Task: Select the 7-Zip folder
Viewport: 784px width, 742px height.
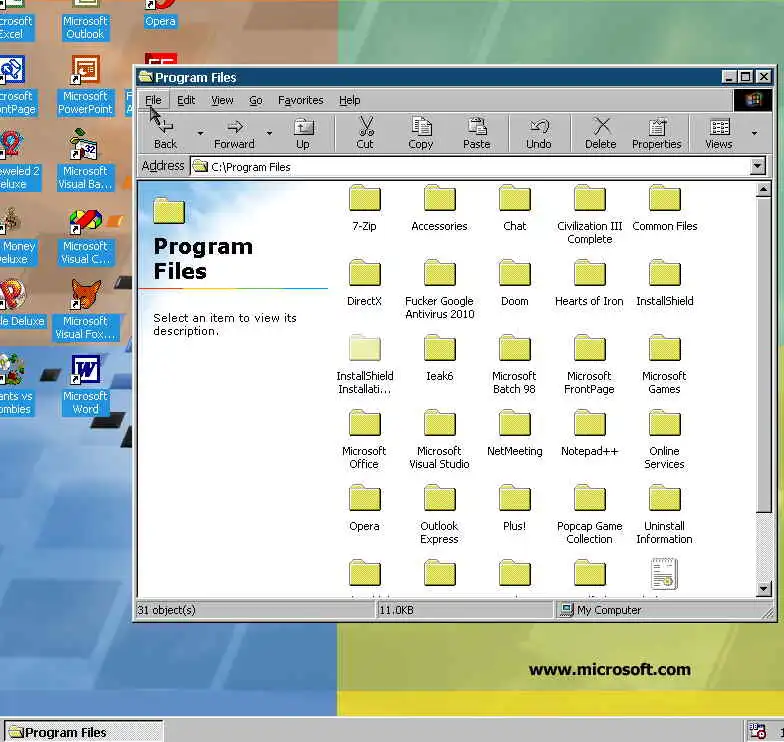Action: pyautogui.click(x=364, y=208)
